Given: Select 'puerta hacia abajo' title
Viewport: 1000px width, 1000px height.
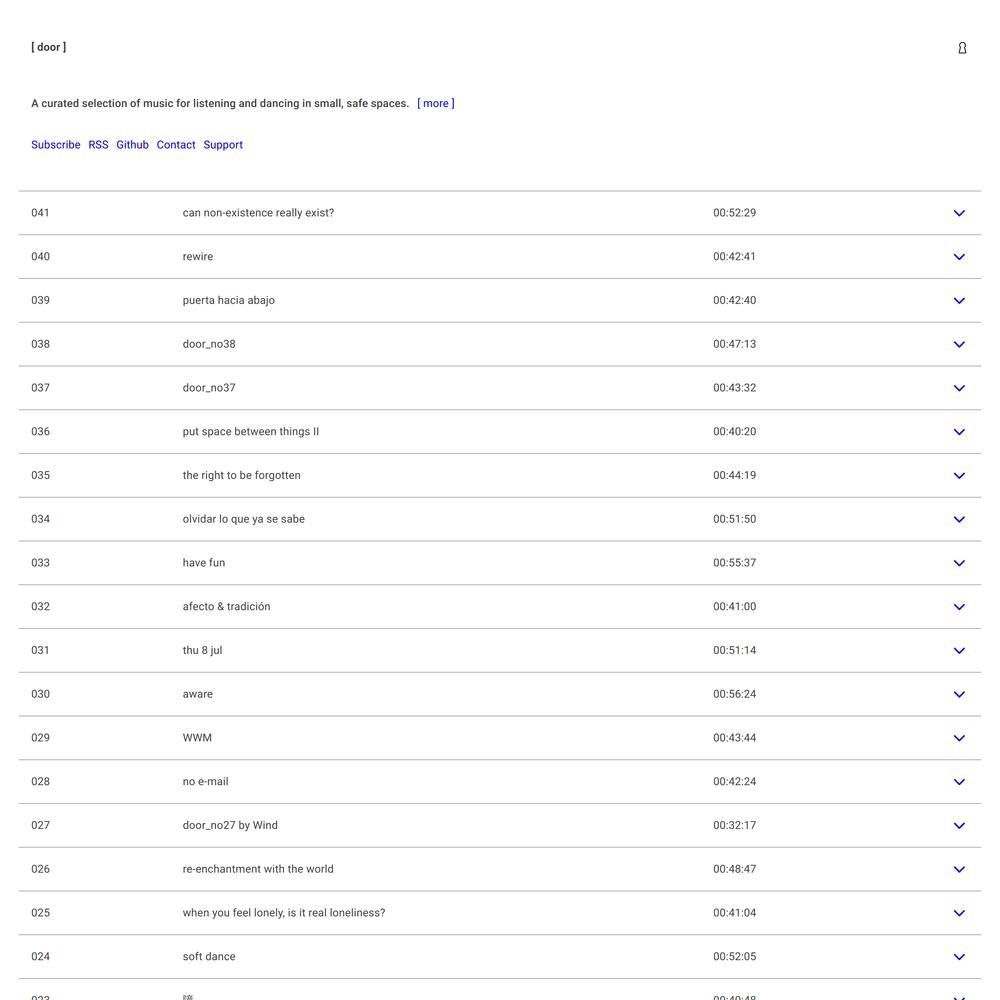Looking at the screenshot, I should pos(228,300).
